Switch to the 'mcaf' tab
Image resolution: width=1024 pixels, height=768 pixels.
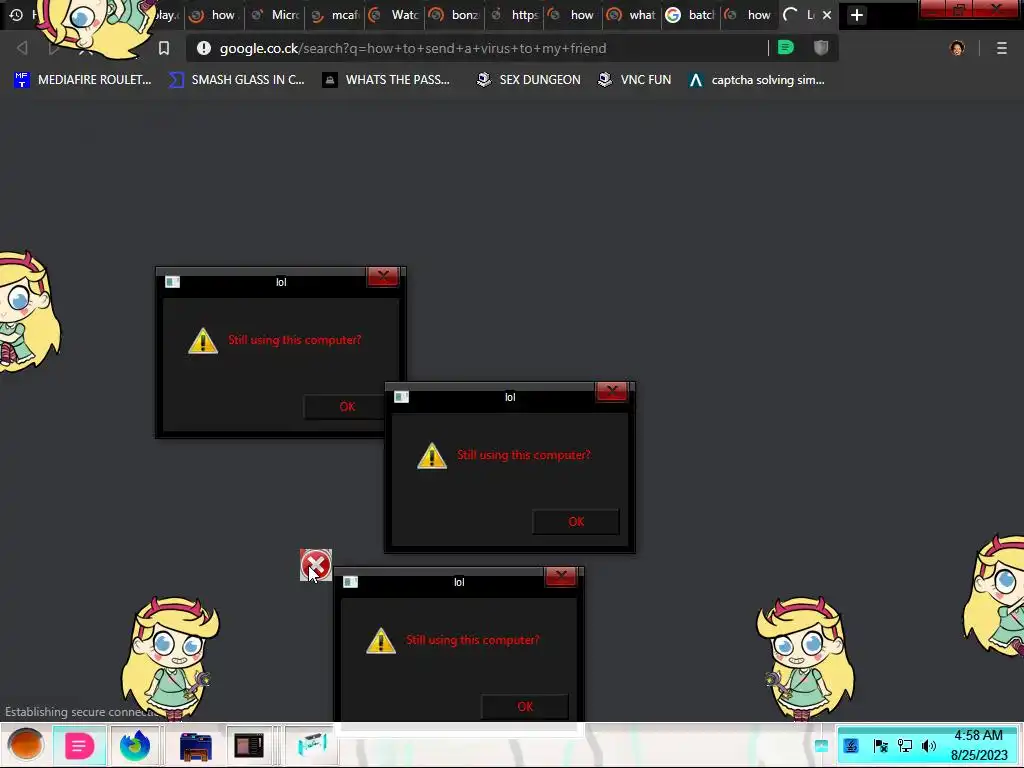point(335,14)
